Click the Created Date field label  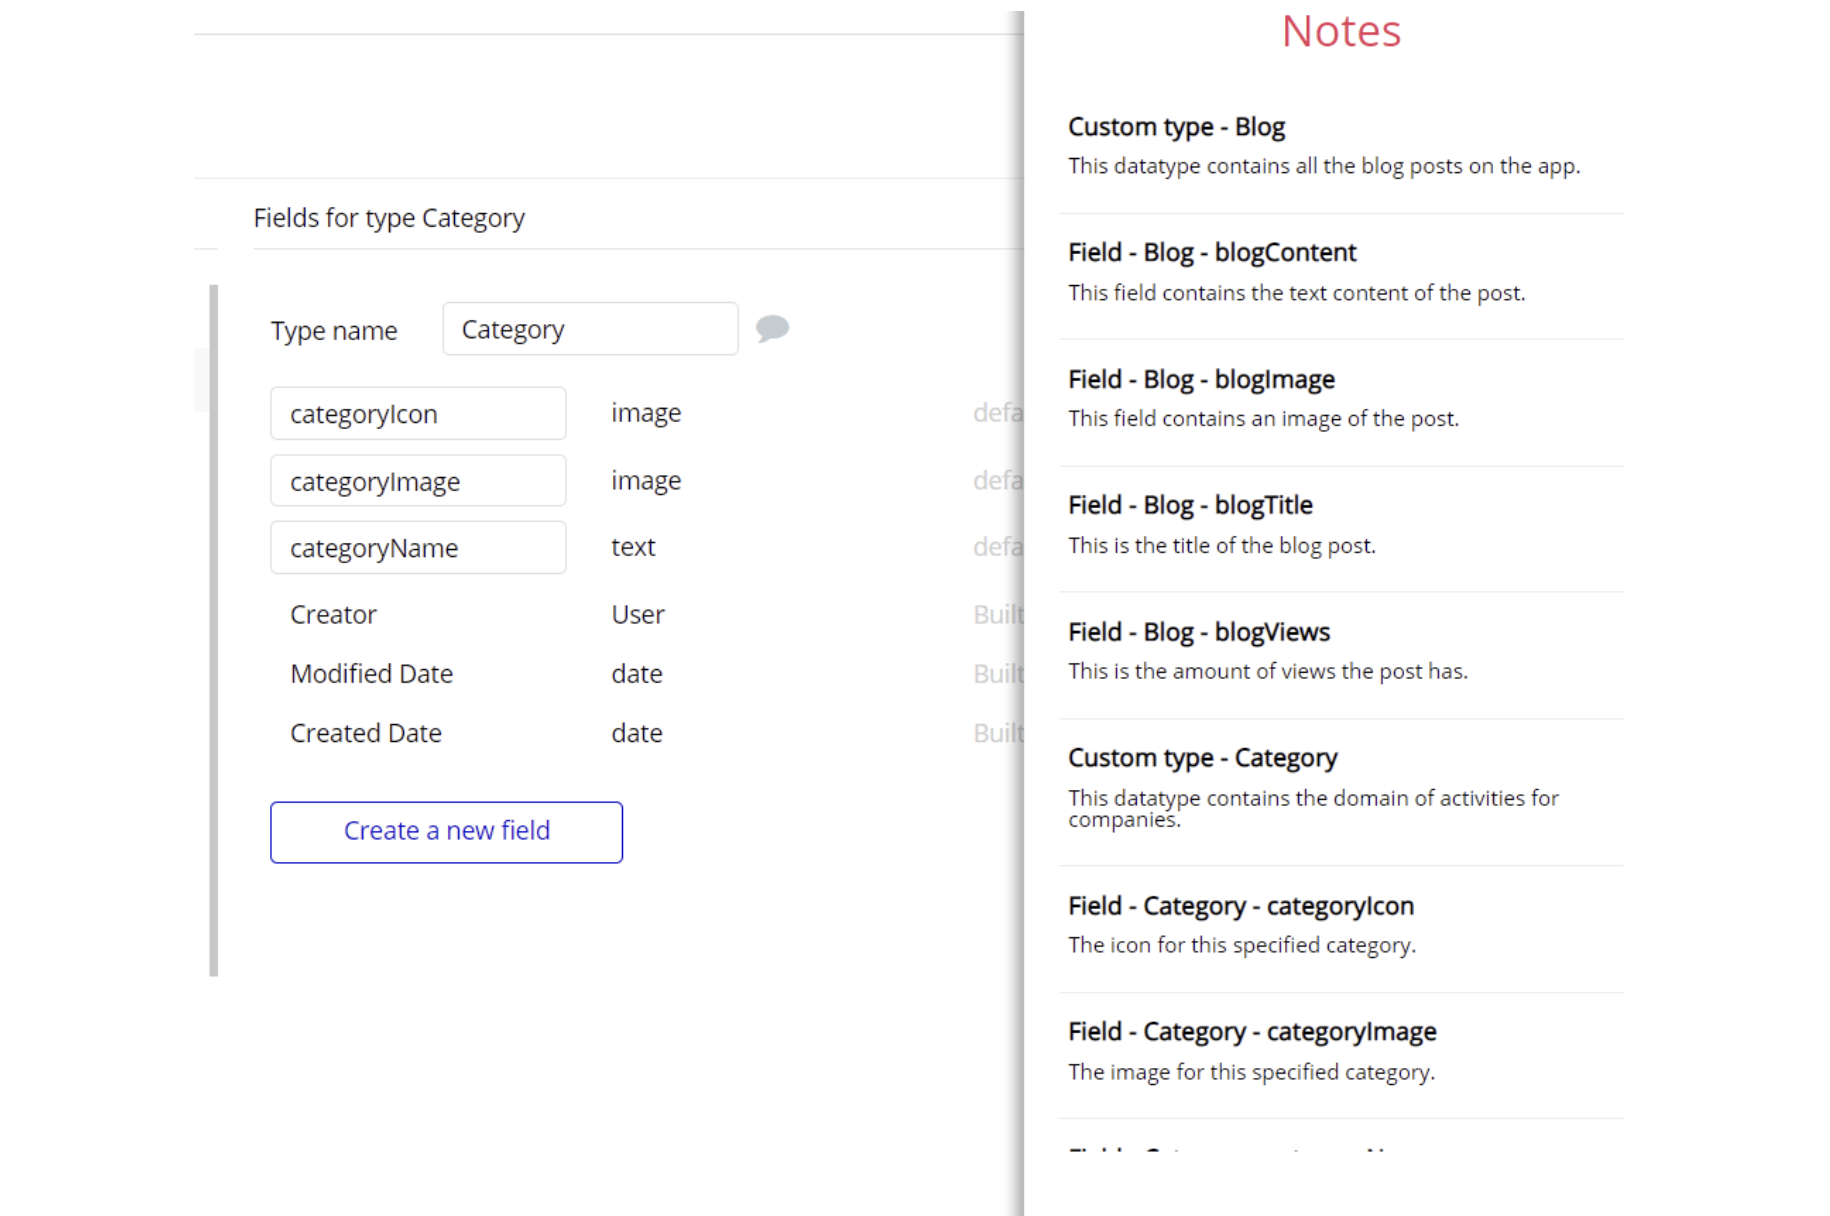(x=365, y=733)
